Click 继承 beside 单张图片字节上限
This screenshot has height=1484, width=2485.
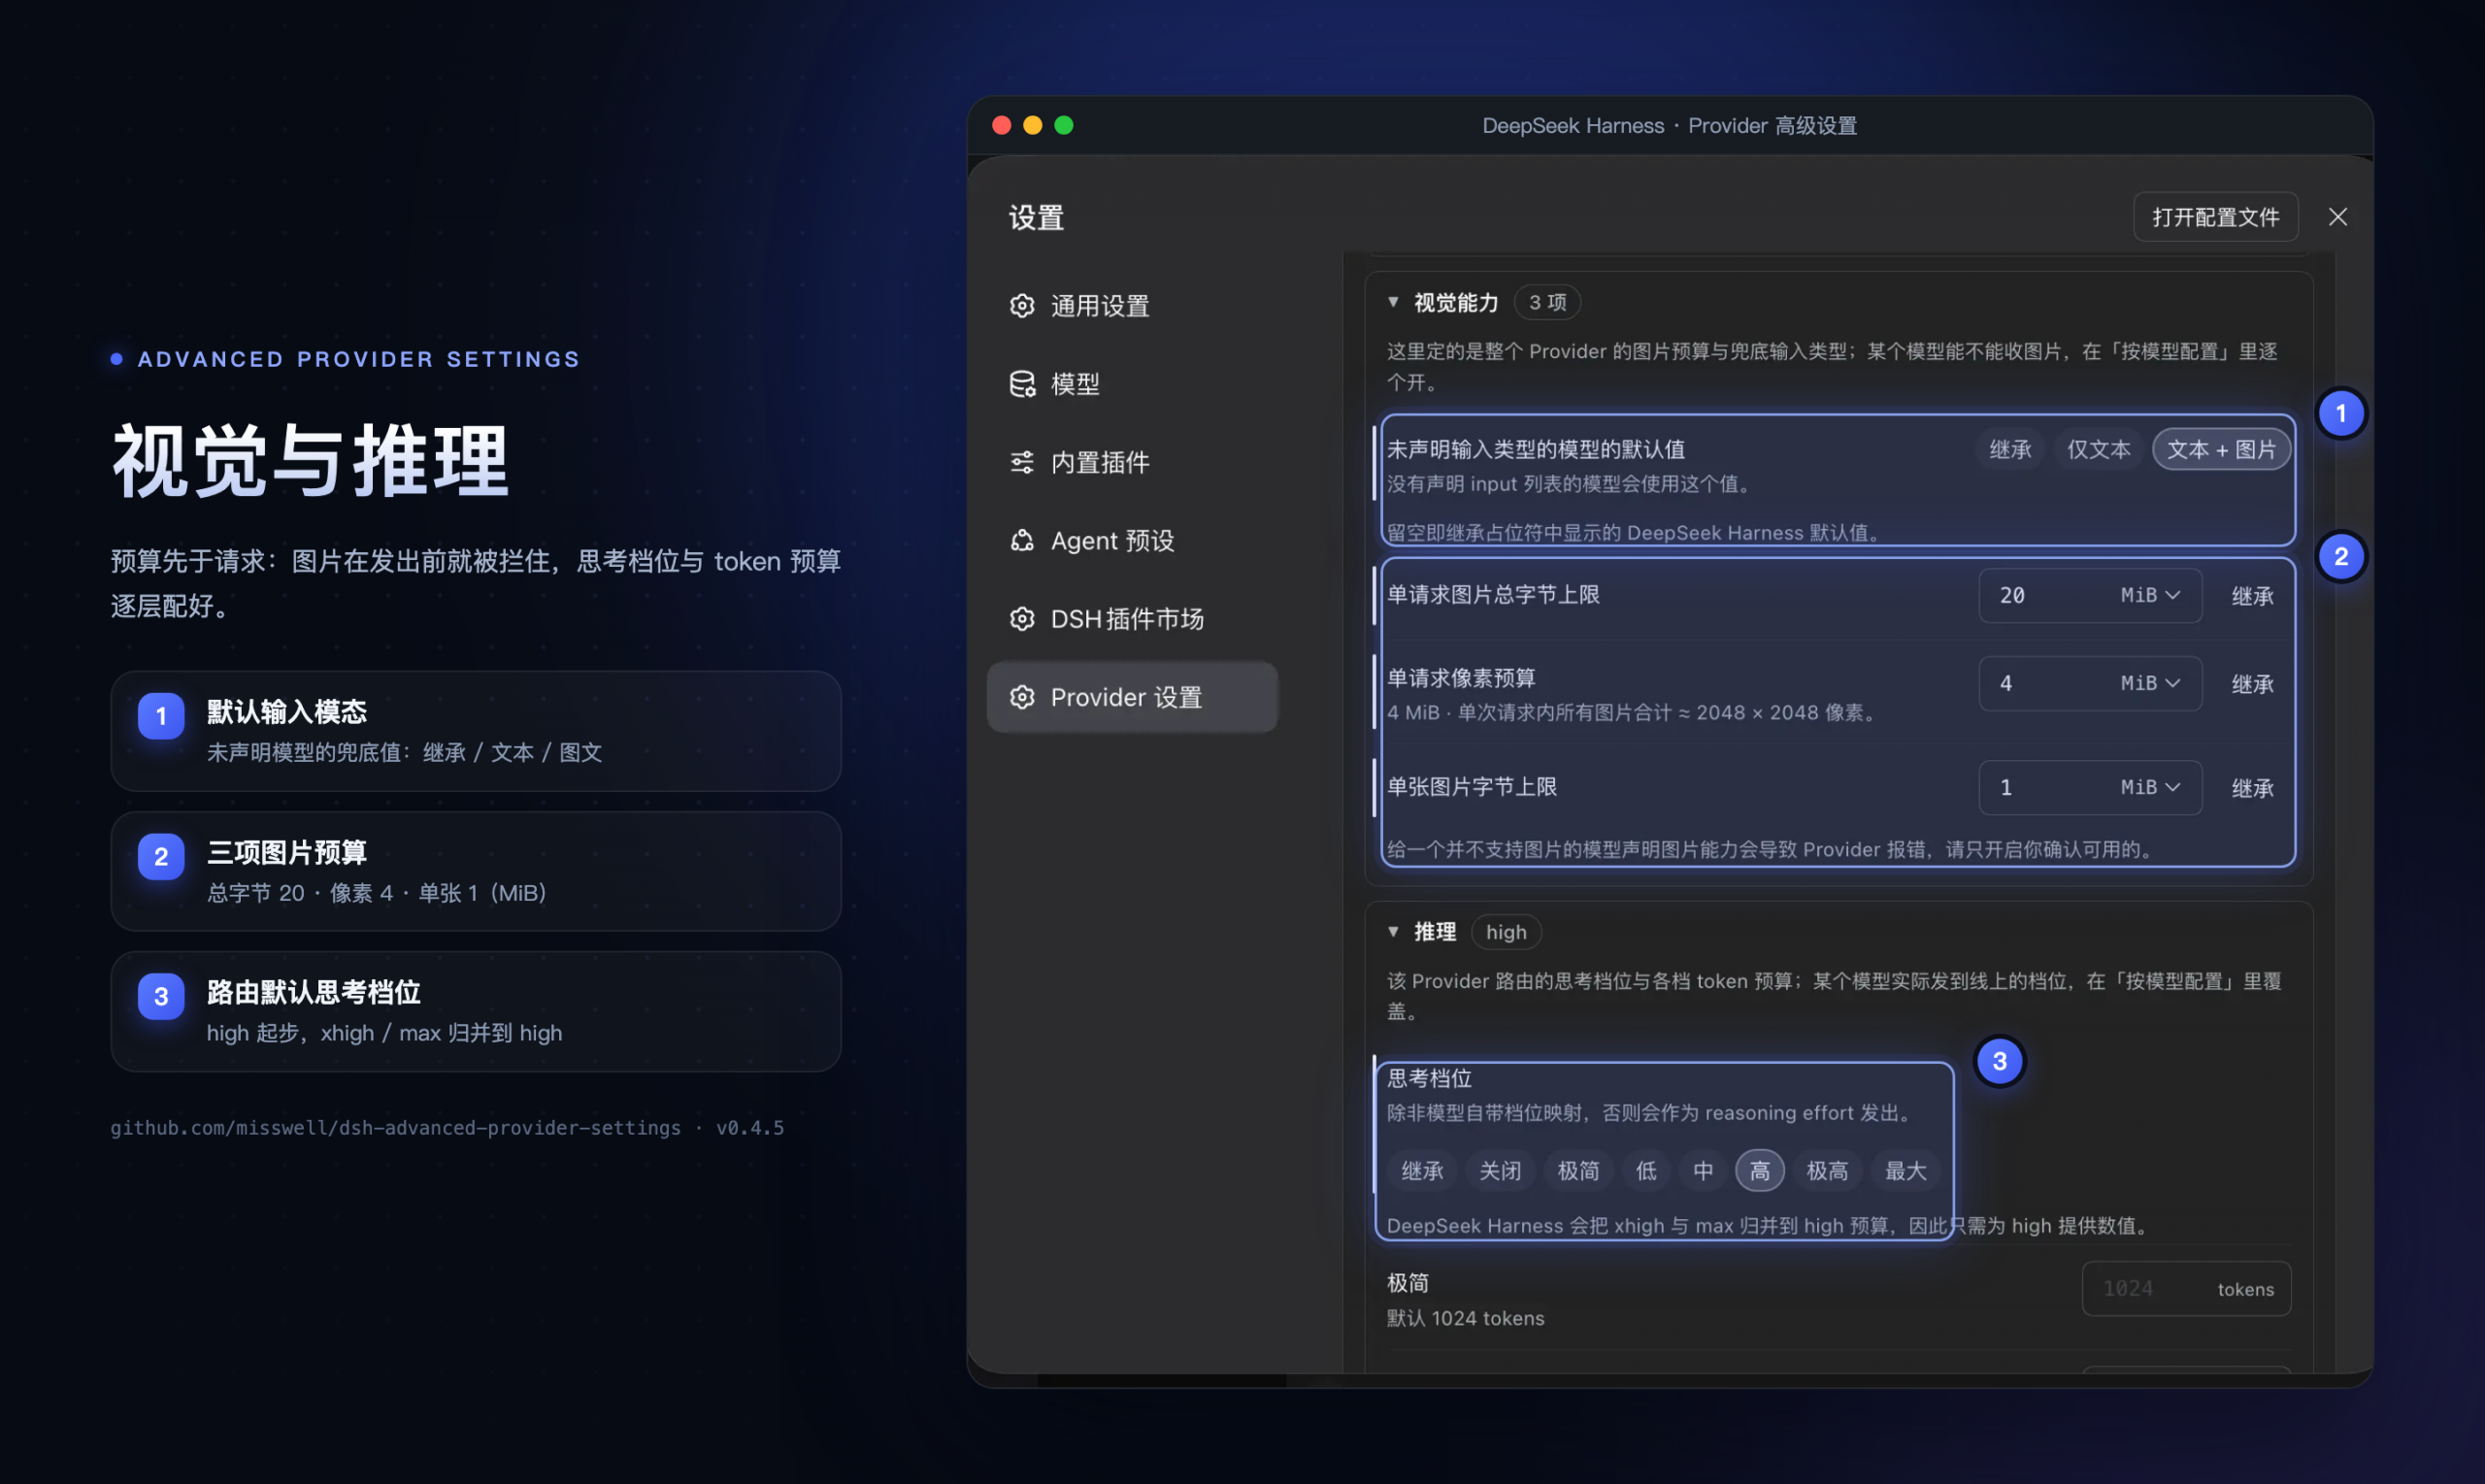(x=2252, y=788)
